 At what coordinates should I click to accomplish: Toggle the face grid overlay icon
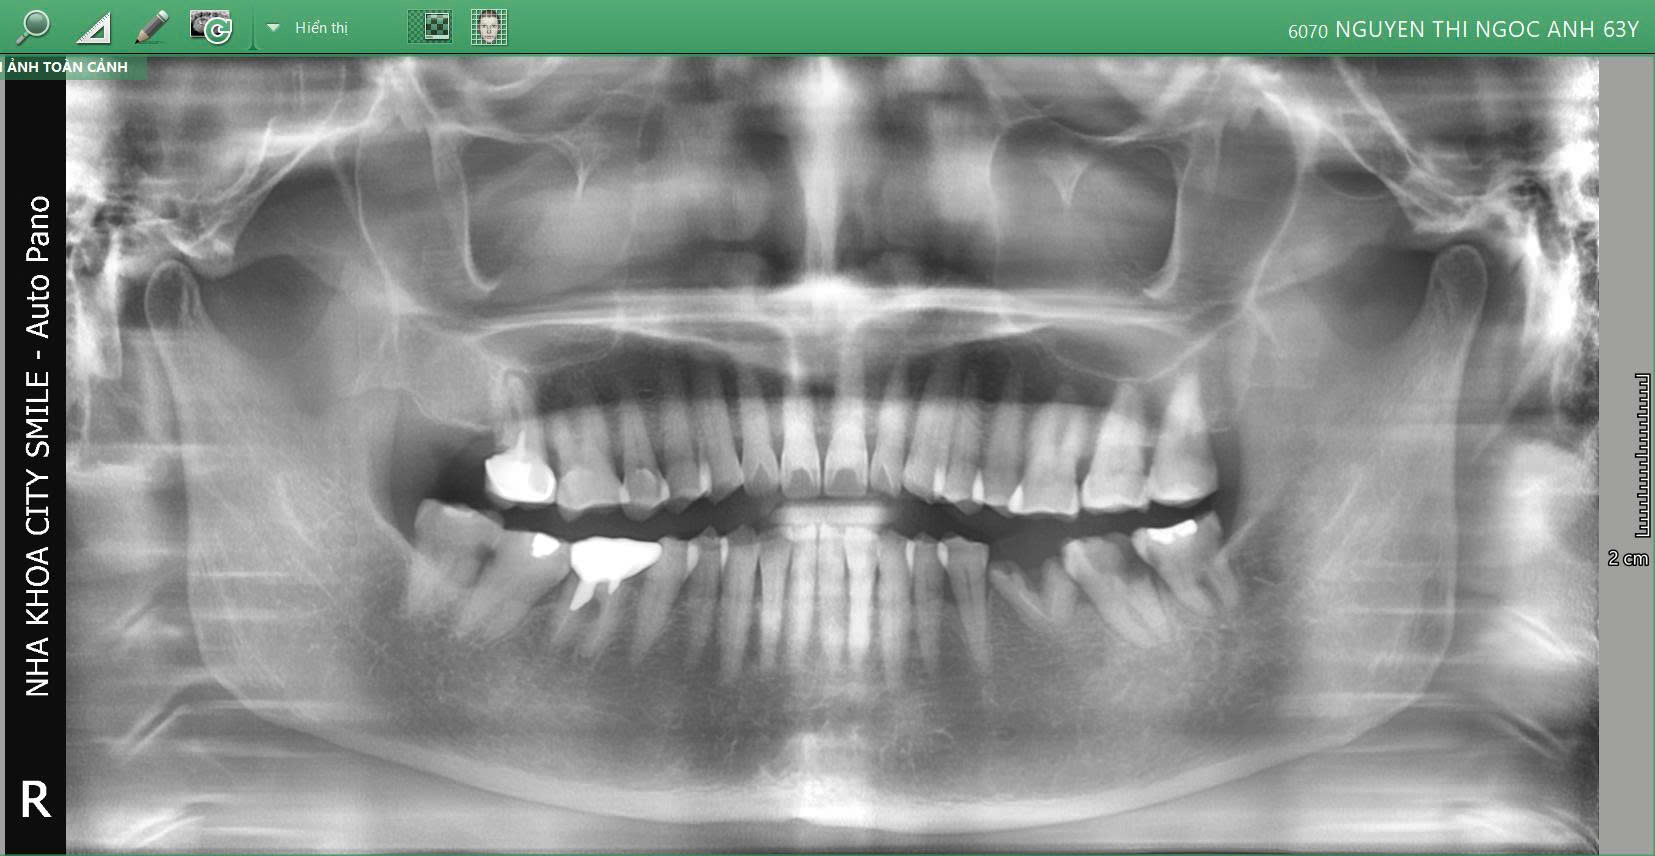[488, 27]
